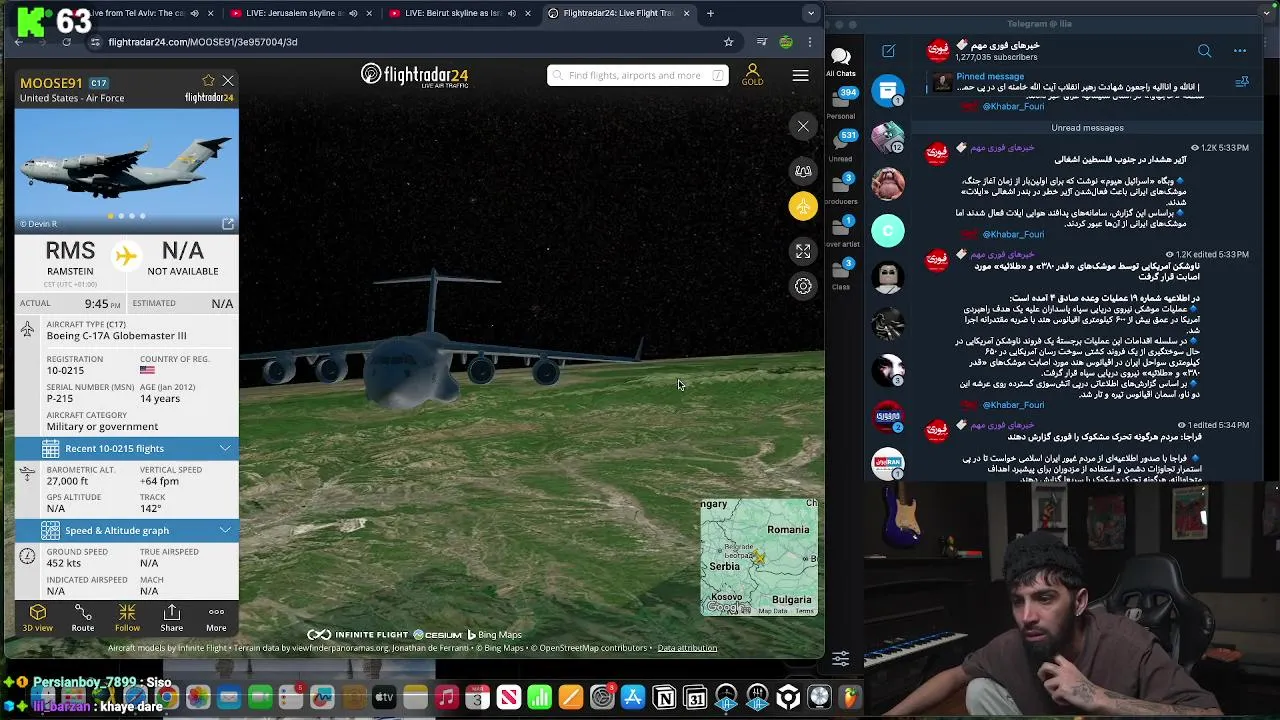
Task: Open the 3D view in Flightradar24
Action: pos(38,618)
